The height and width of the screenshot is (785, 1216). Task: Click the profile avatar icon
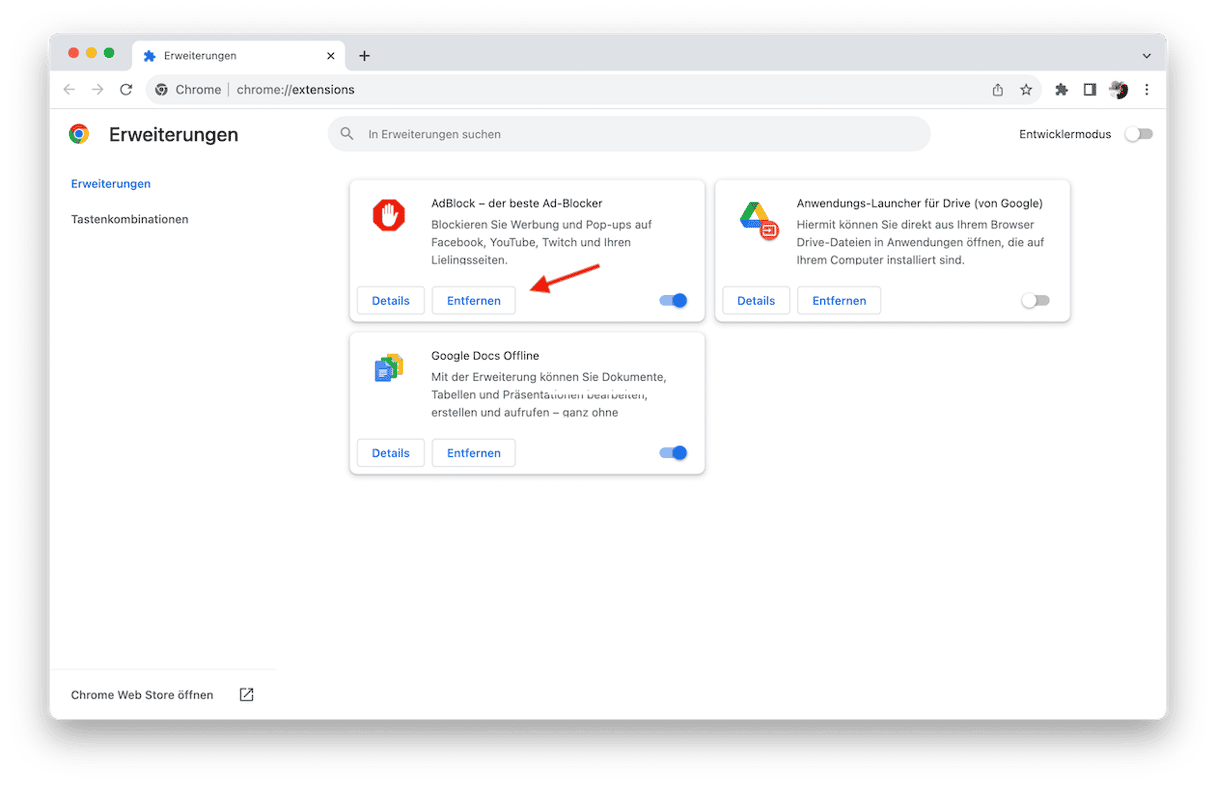tap(1118, 90)
